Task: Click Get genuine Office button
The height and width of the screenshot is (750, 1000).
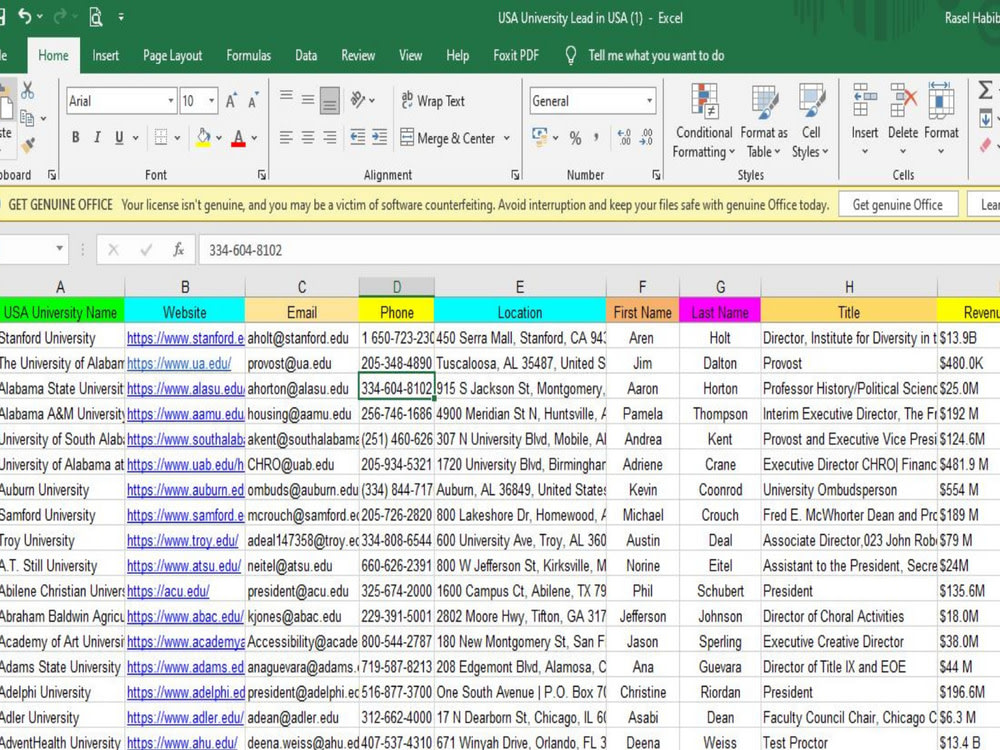Action: click(897, 205)
